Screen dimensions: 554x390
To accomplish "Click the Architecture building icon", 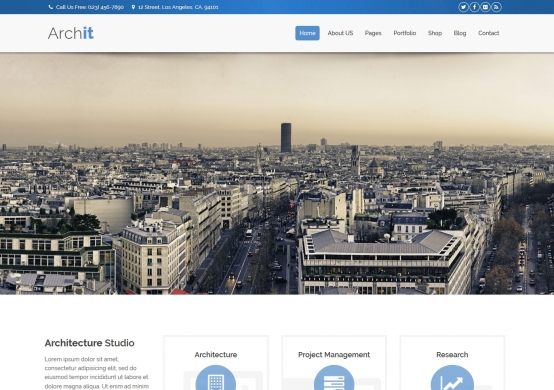I will coord(216,378).
